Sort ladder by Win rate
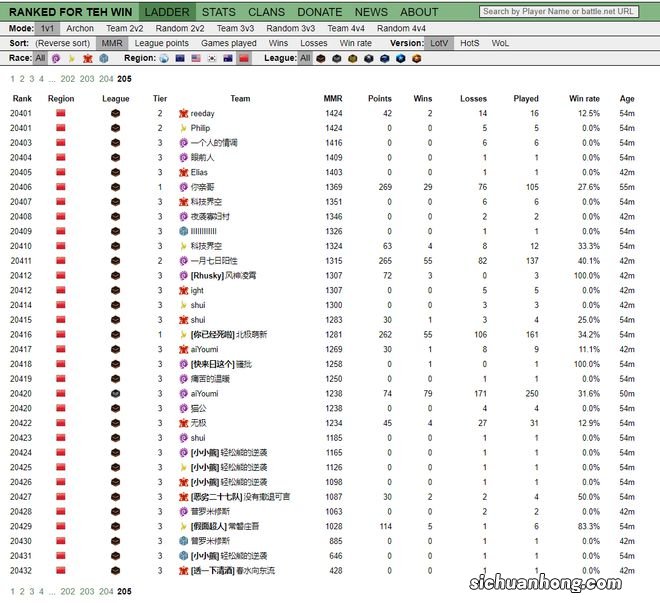The image size is (660, 603). pyautogui.click(x=355, y=44)
